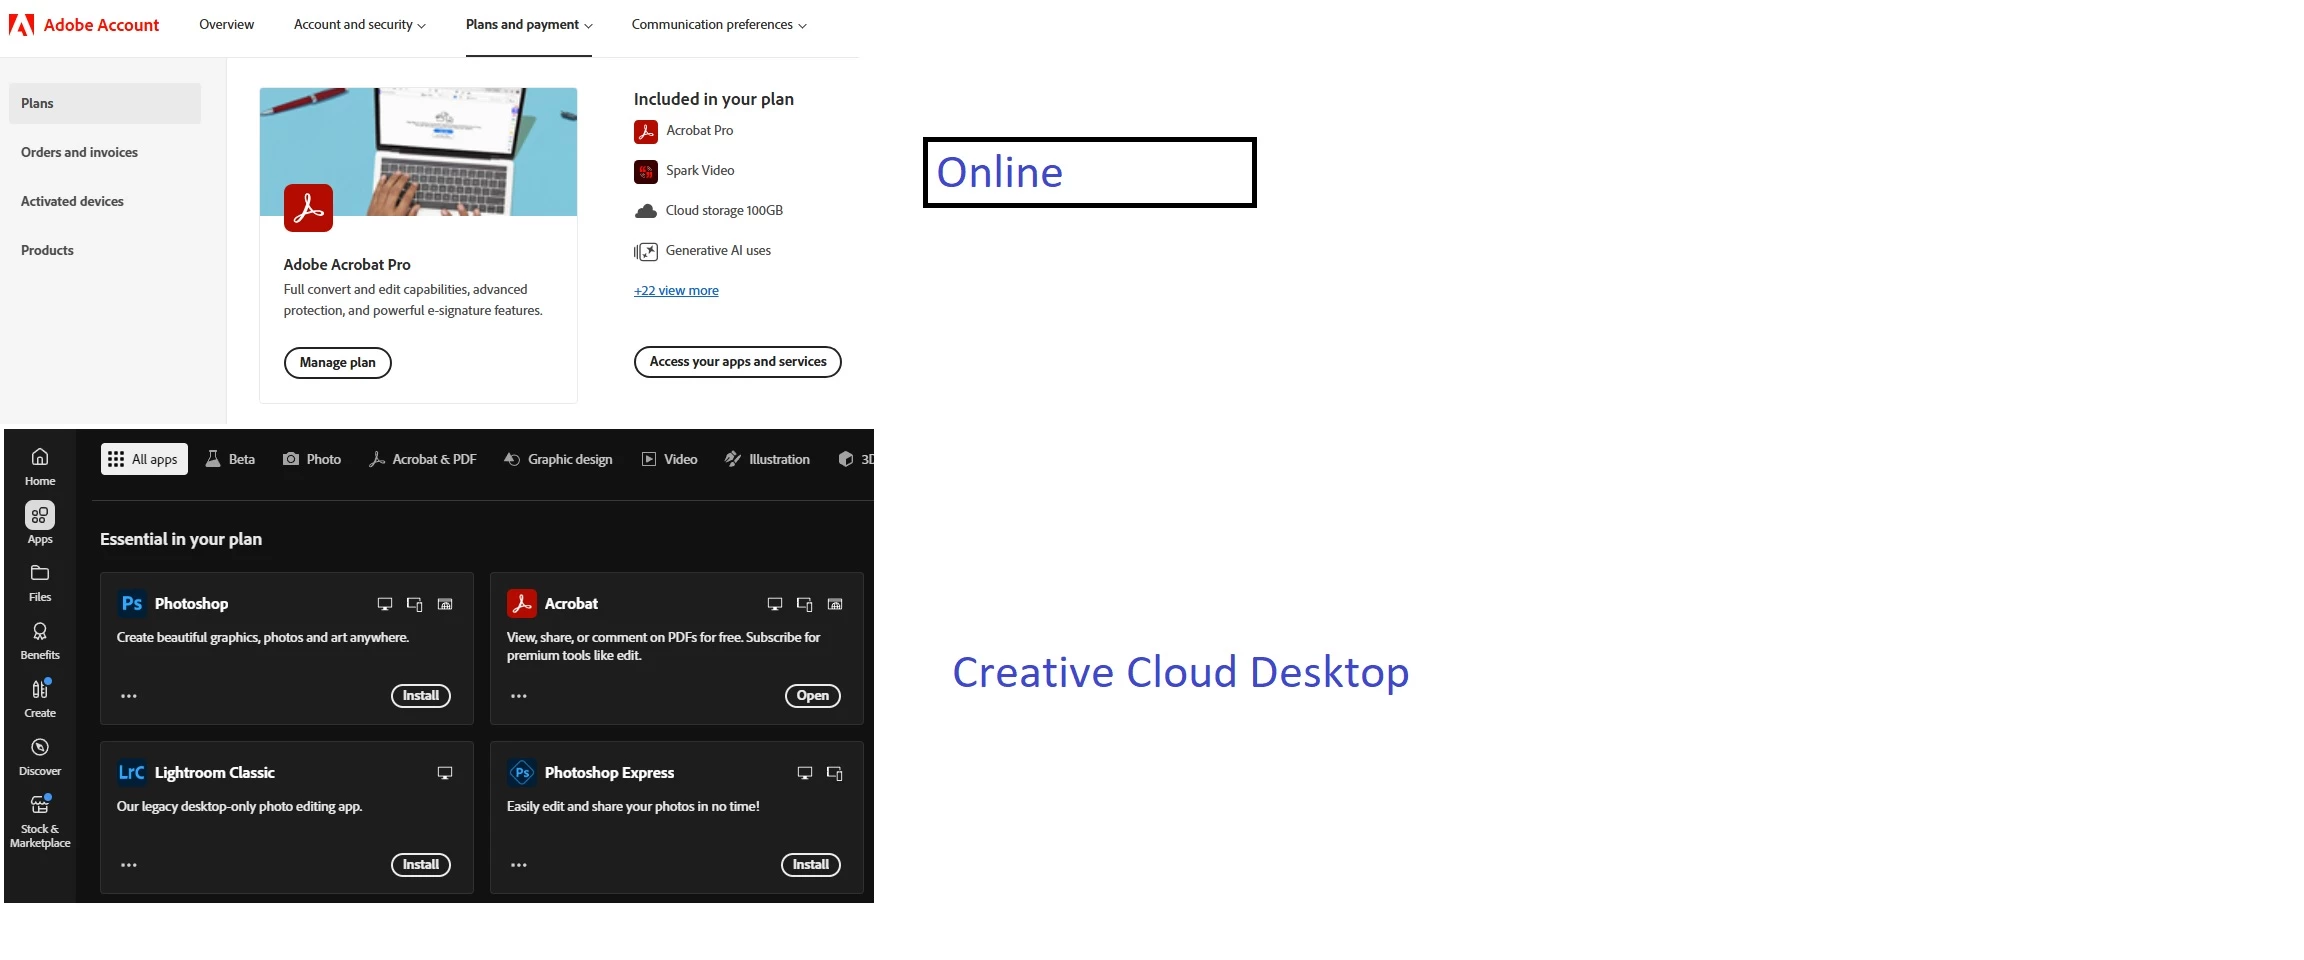The image size is (2304, 960).
Task: Switch to the Graphic design tab
Action: (558, 459)
